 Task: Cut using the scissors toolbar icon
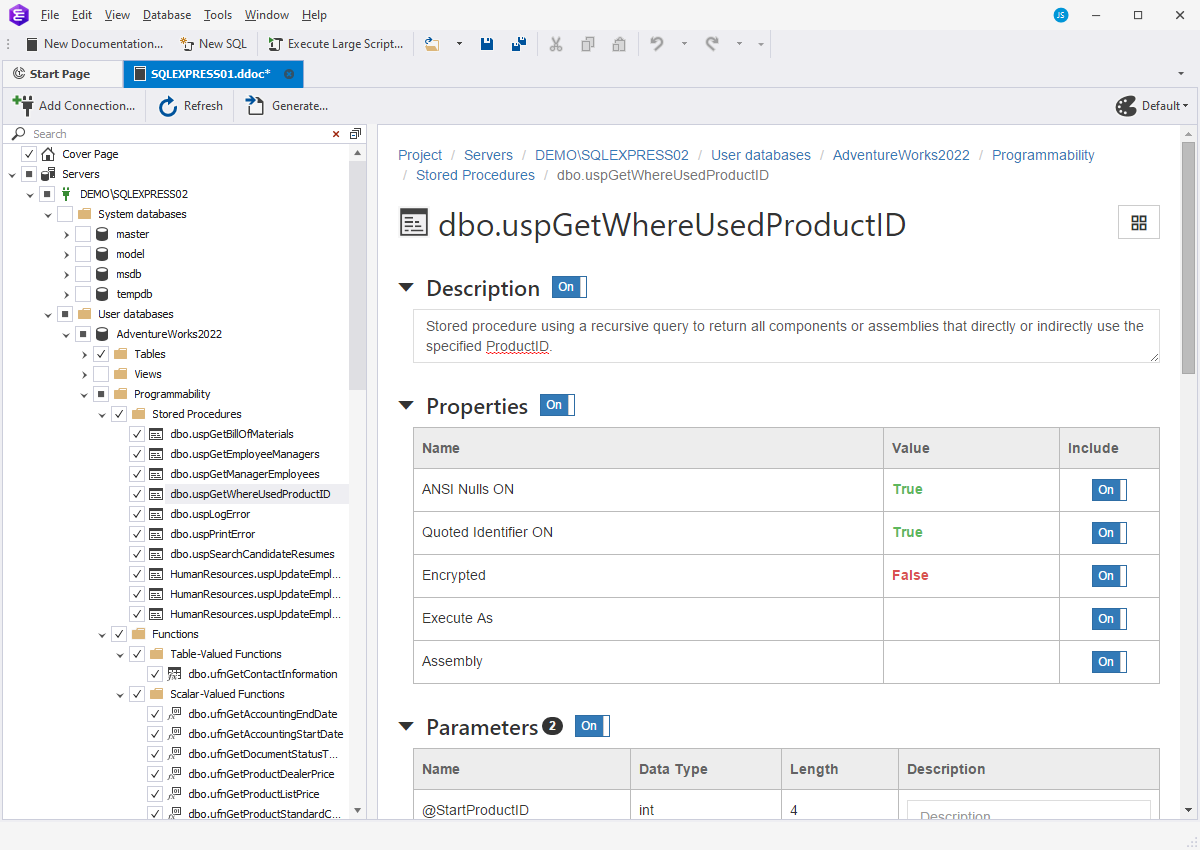click(x=556, y=43)
